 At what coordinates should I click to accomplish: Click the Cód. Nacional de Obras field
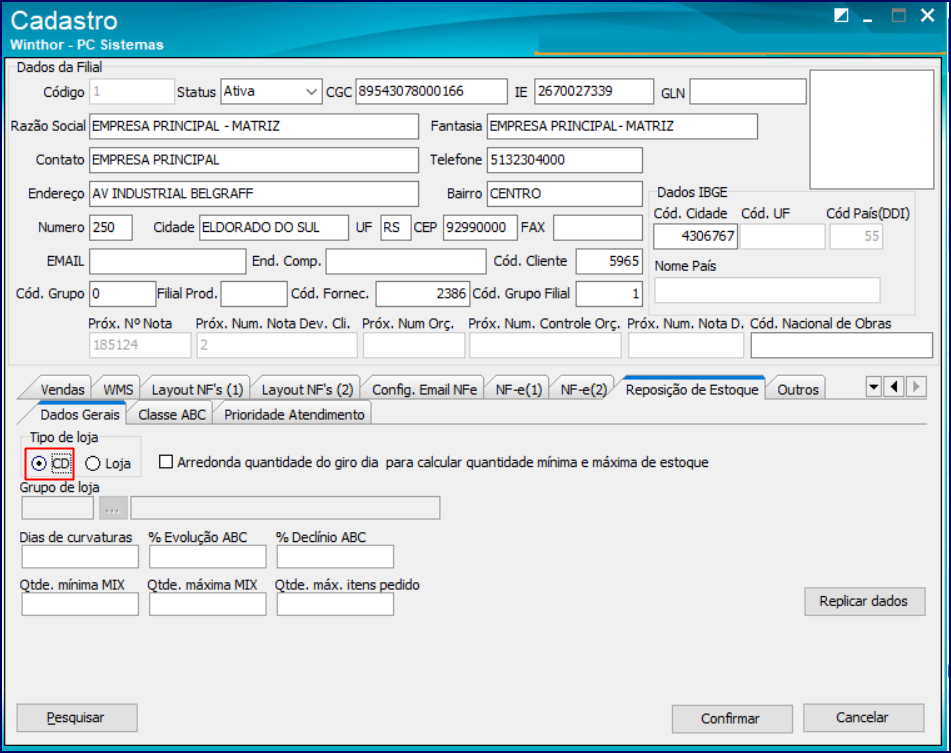click(x=842, y=346)
